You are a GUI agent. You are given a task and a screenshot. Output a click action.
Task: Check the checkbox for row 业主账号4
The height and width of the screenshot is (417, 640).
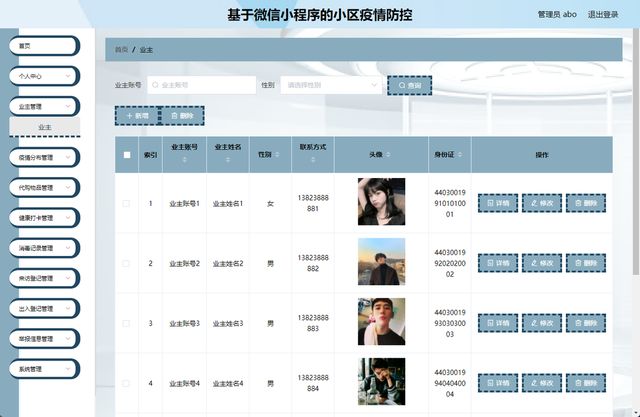(126, 383)
